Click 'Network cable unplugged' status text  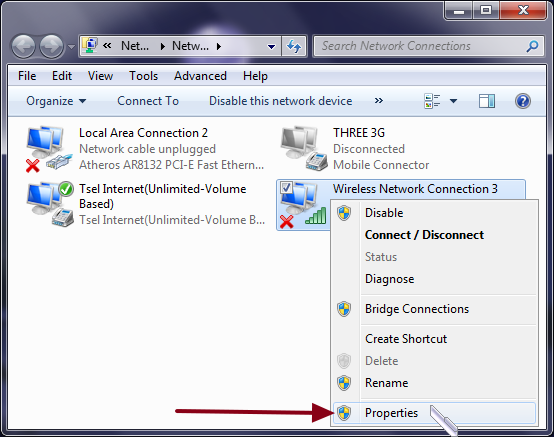(147, 149)
